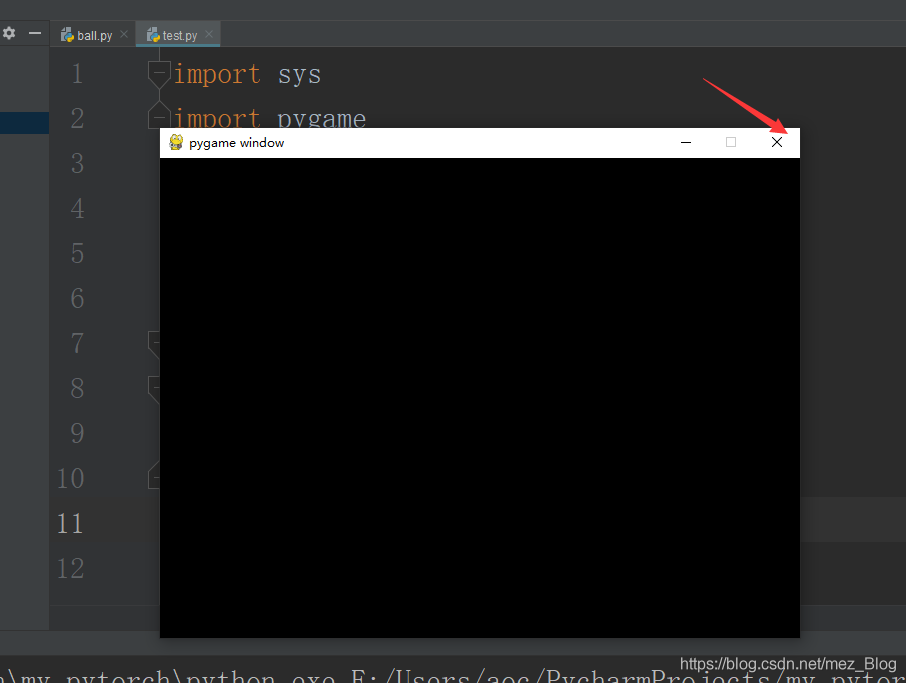Close the test.py editor tab
Viewport: 906px width, 683px height.
209,35
